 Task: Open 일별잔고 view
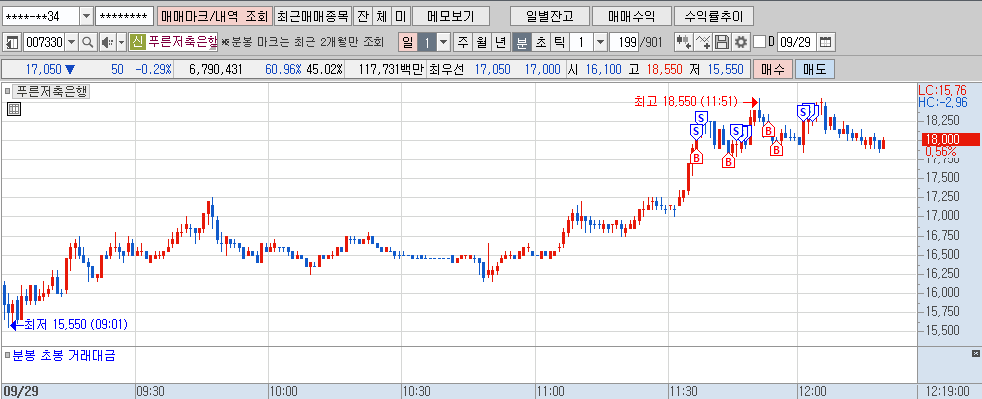[549, 16]
